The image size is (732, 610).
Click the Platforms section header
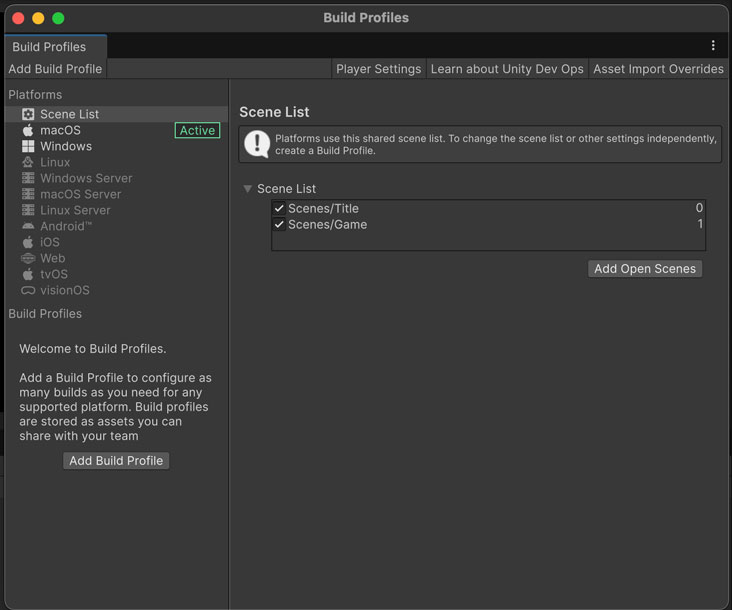click(35, 95)
